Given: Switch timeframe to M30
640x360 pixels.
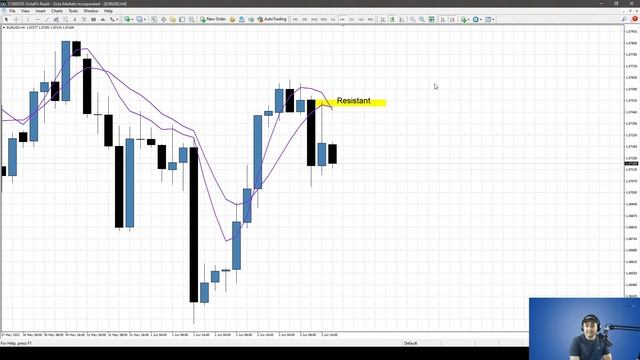Looking at the screenshot, I should coord(324,19).
